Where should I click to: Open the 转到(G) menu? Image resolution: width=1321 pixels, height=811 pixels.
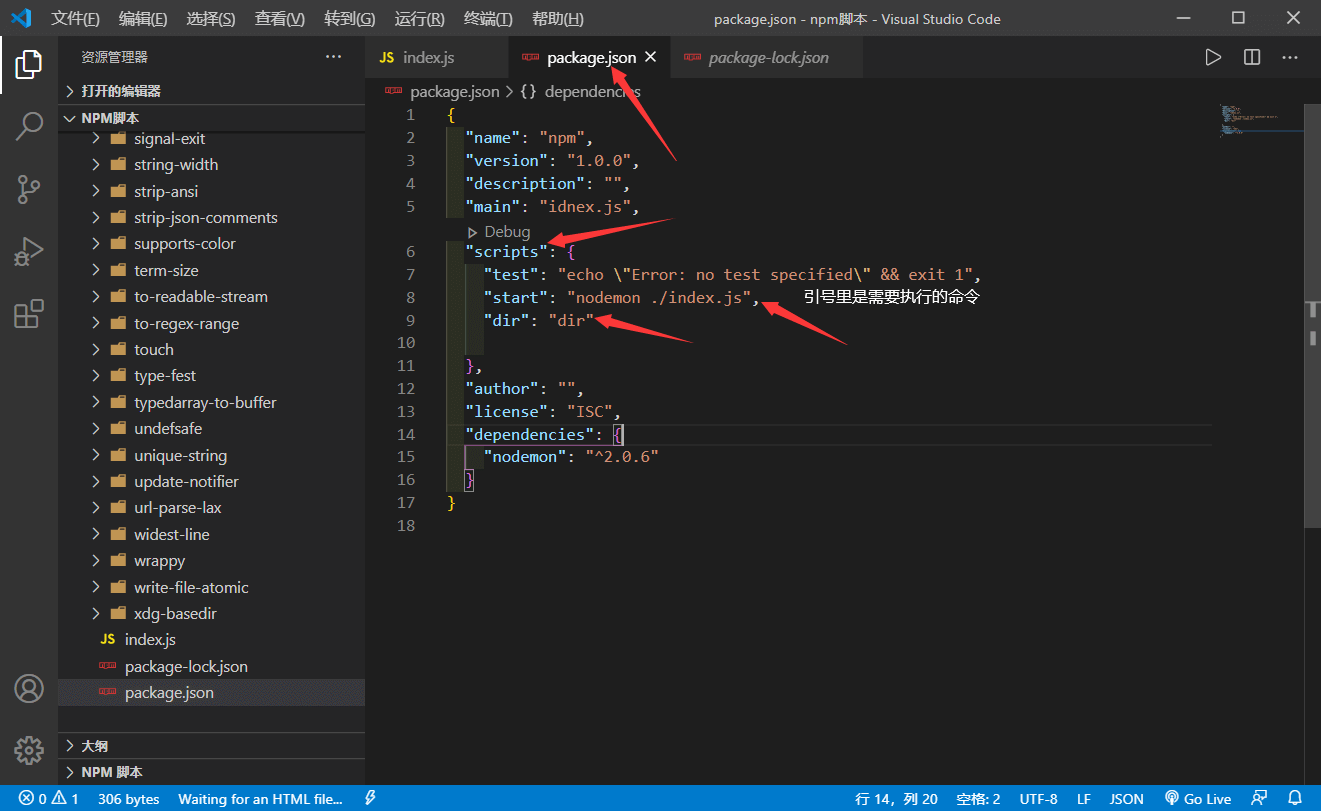[350, 19]
